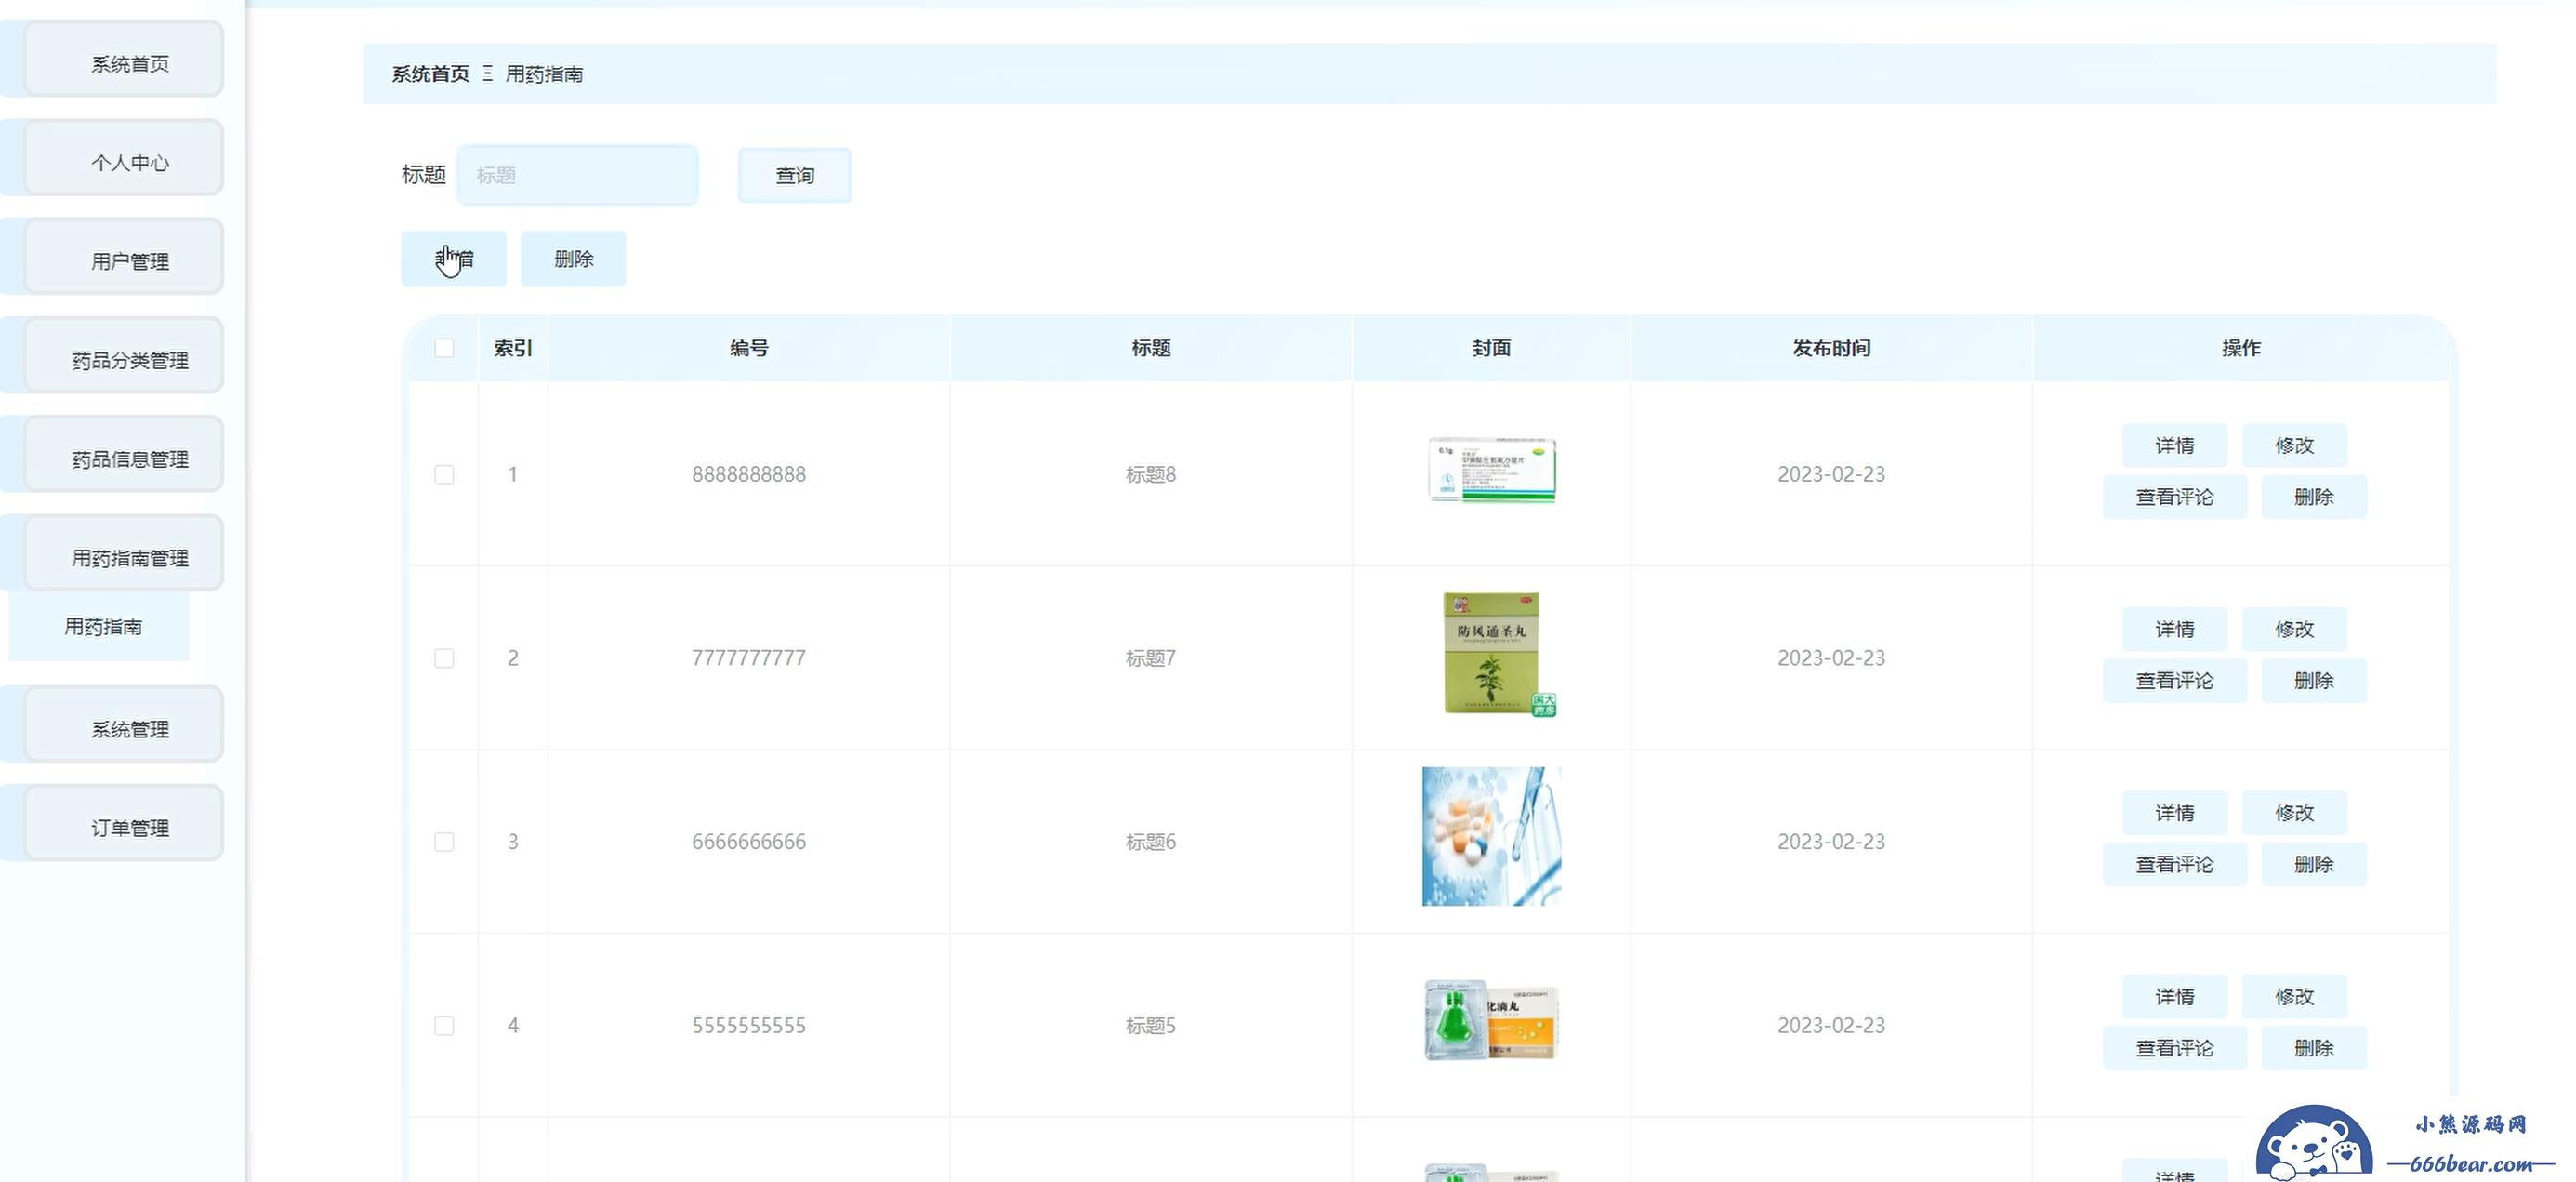Focus the 标题 search input field
The height and width of the screenshot is (1182, 2576).
(578, 176)
